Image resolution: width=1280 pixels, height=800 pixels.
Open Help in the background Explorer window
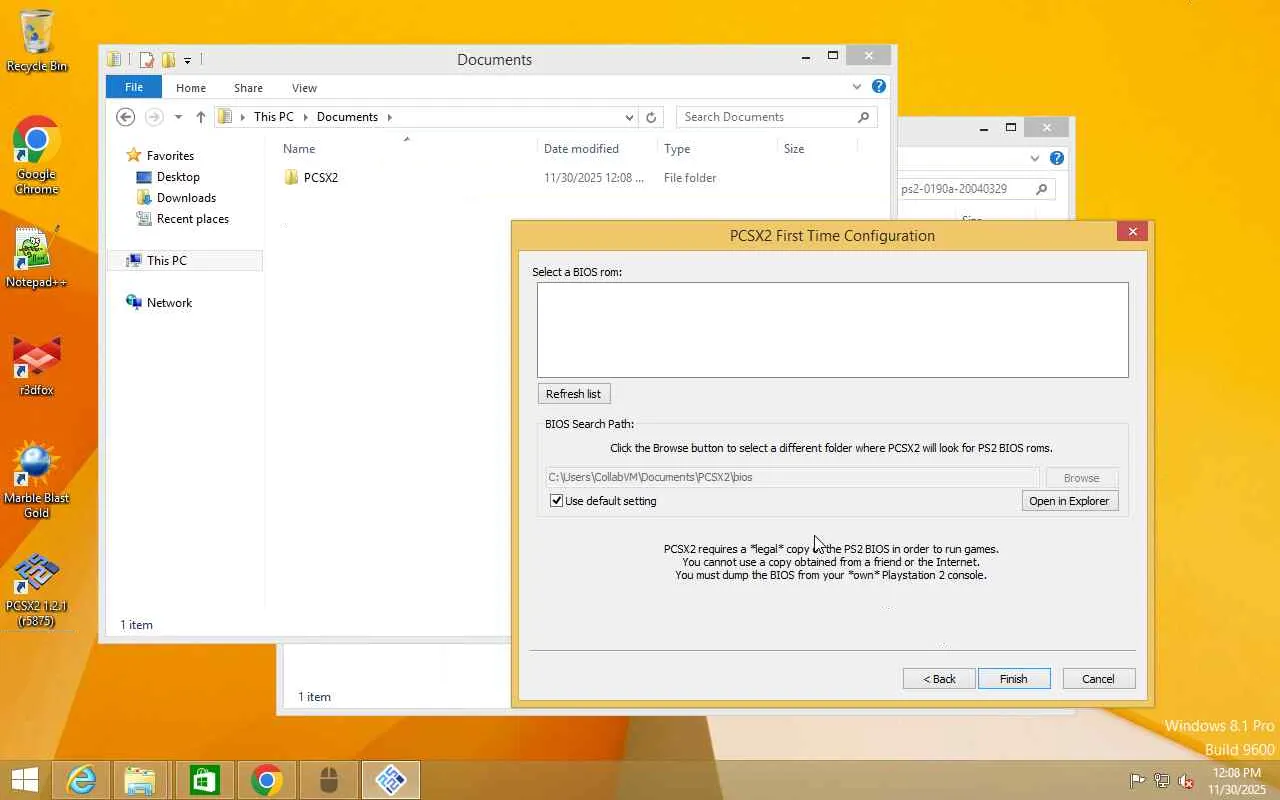pyautogui.click(x=1057, y=158)
